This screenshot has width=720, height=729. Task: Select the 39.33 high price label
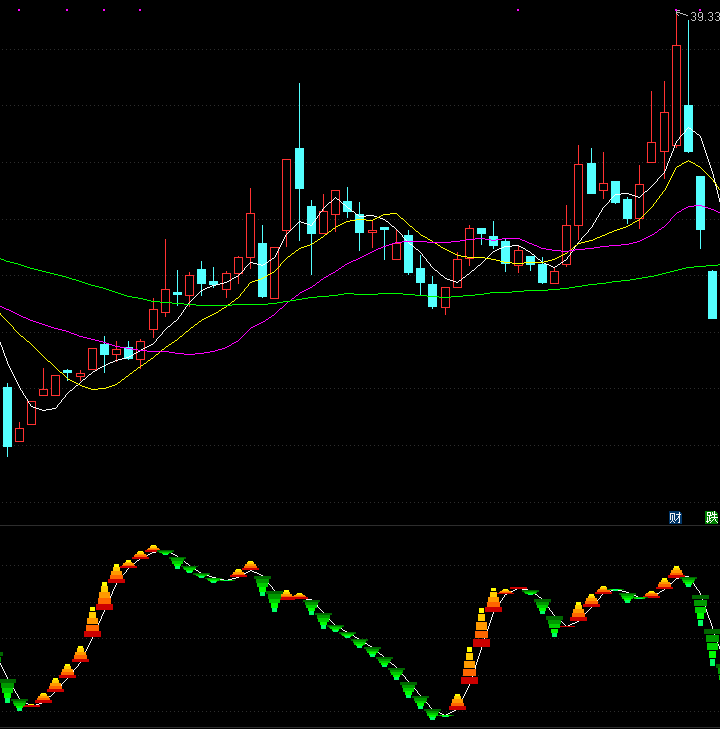(705, 17)
